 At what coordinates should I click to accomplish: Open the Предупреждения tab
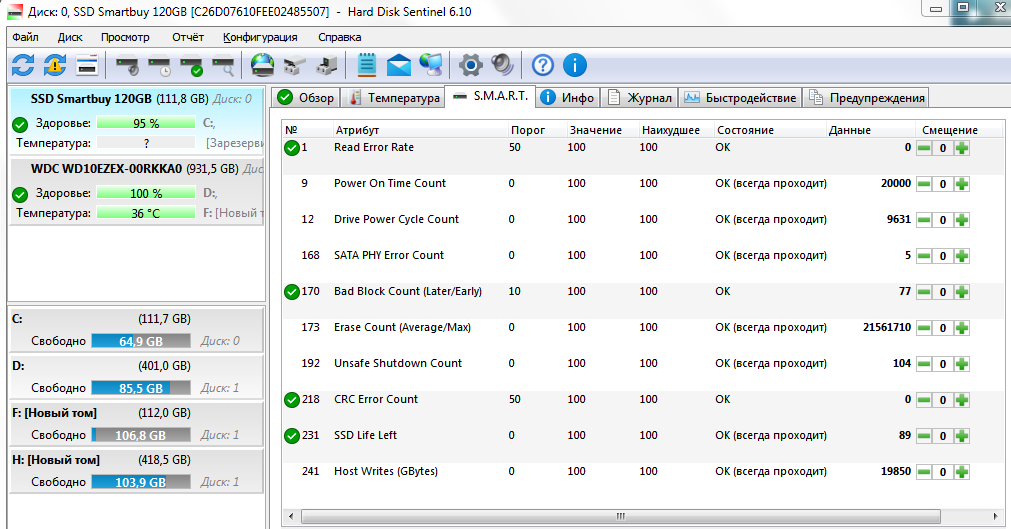click(x=867, y=97)
